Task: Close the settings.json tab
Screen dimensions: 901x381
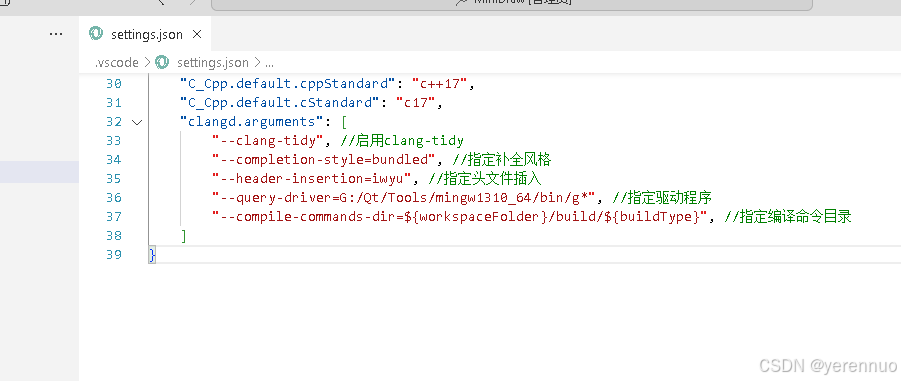Action: (197, 34)
